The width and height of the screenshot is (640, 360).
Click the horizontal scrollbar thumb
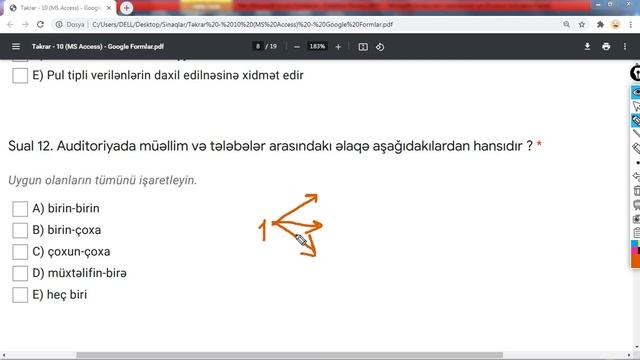289,355
